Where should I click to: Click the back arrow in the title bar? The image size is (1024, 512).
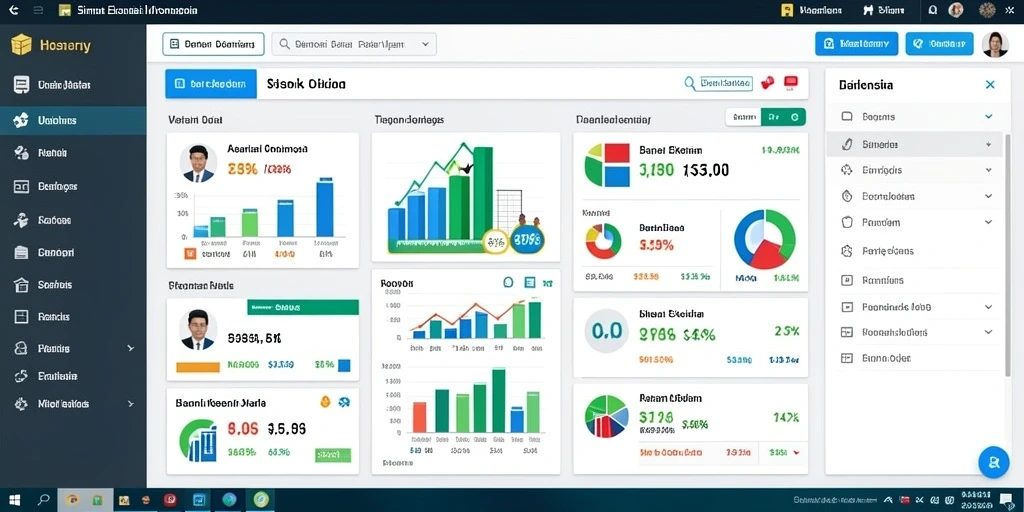[14, 10]
